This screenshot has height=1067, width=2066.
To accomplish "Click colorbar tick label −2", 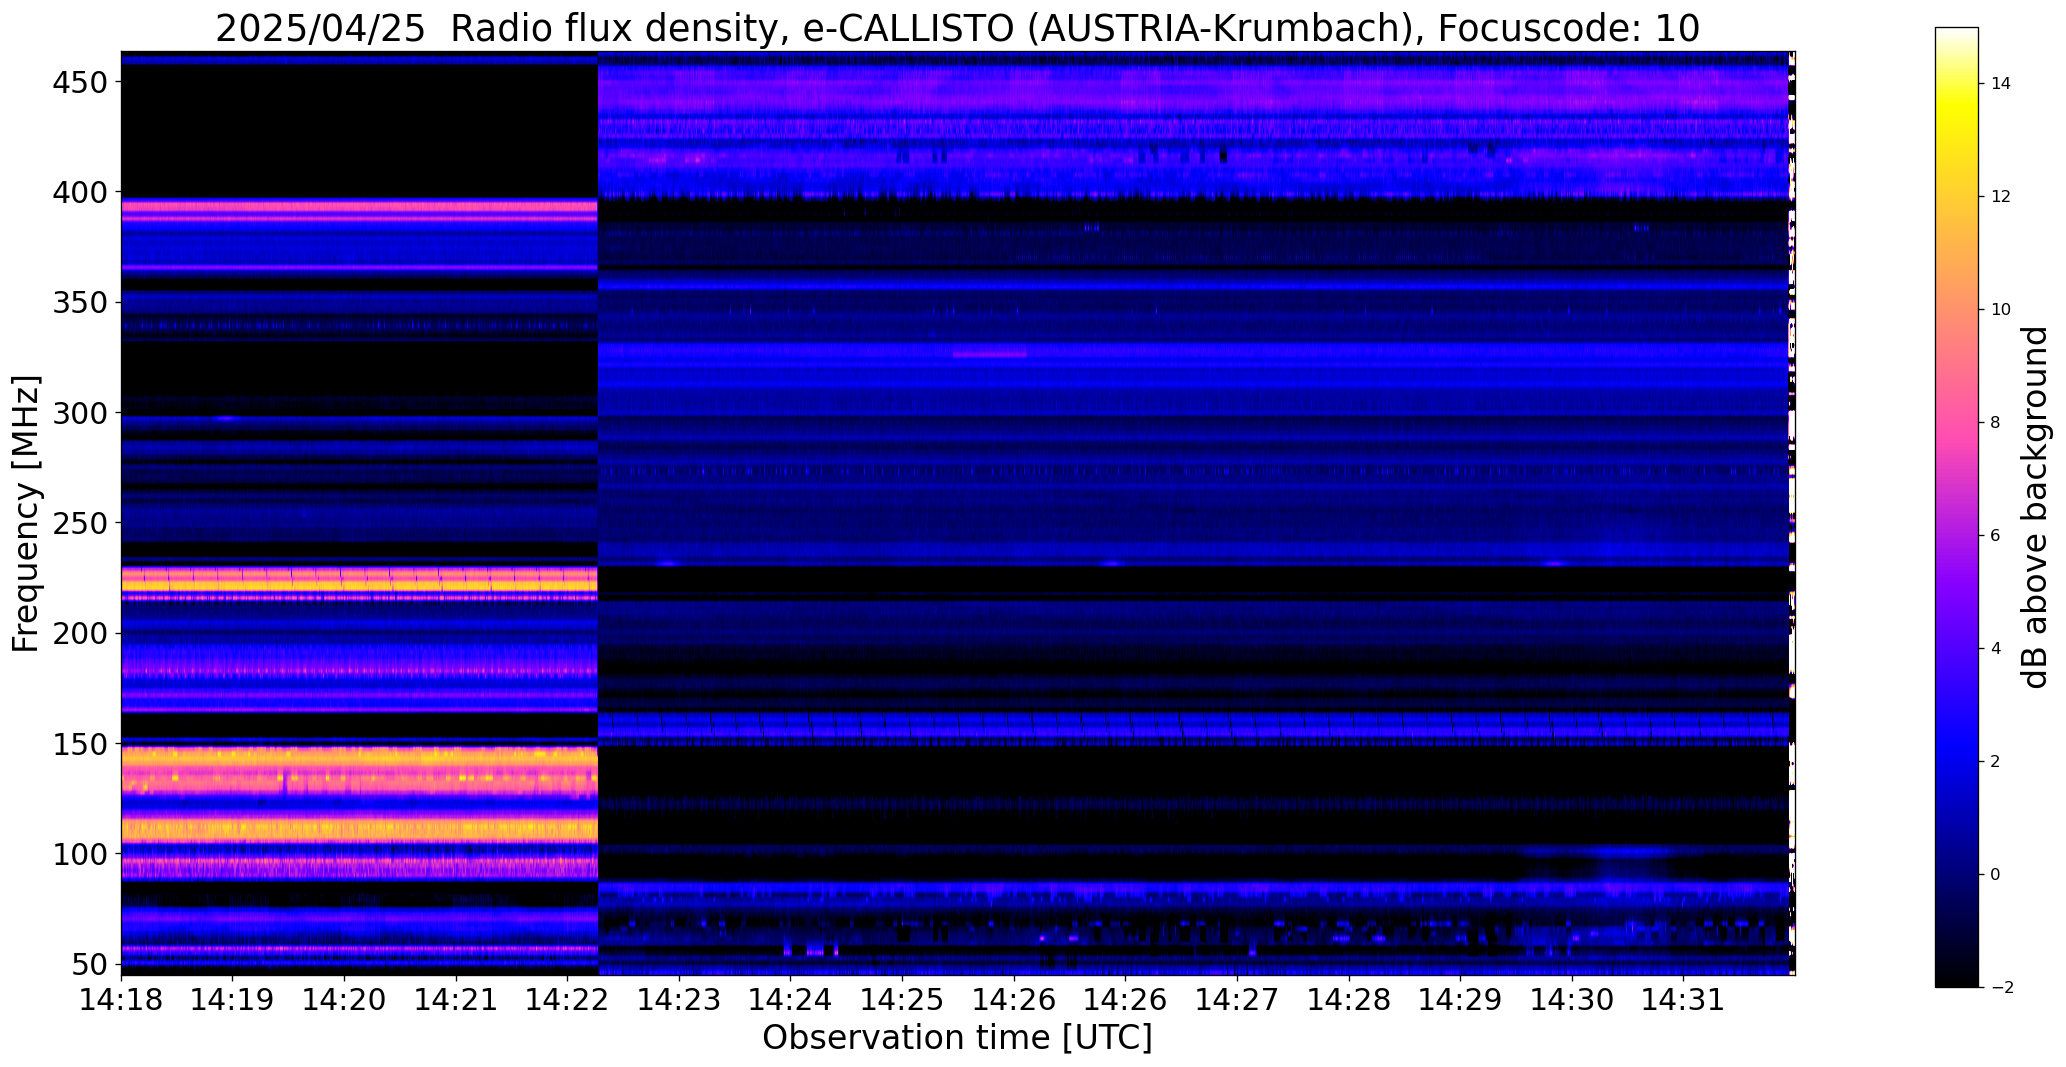I will [x=2001, y=988].
